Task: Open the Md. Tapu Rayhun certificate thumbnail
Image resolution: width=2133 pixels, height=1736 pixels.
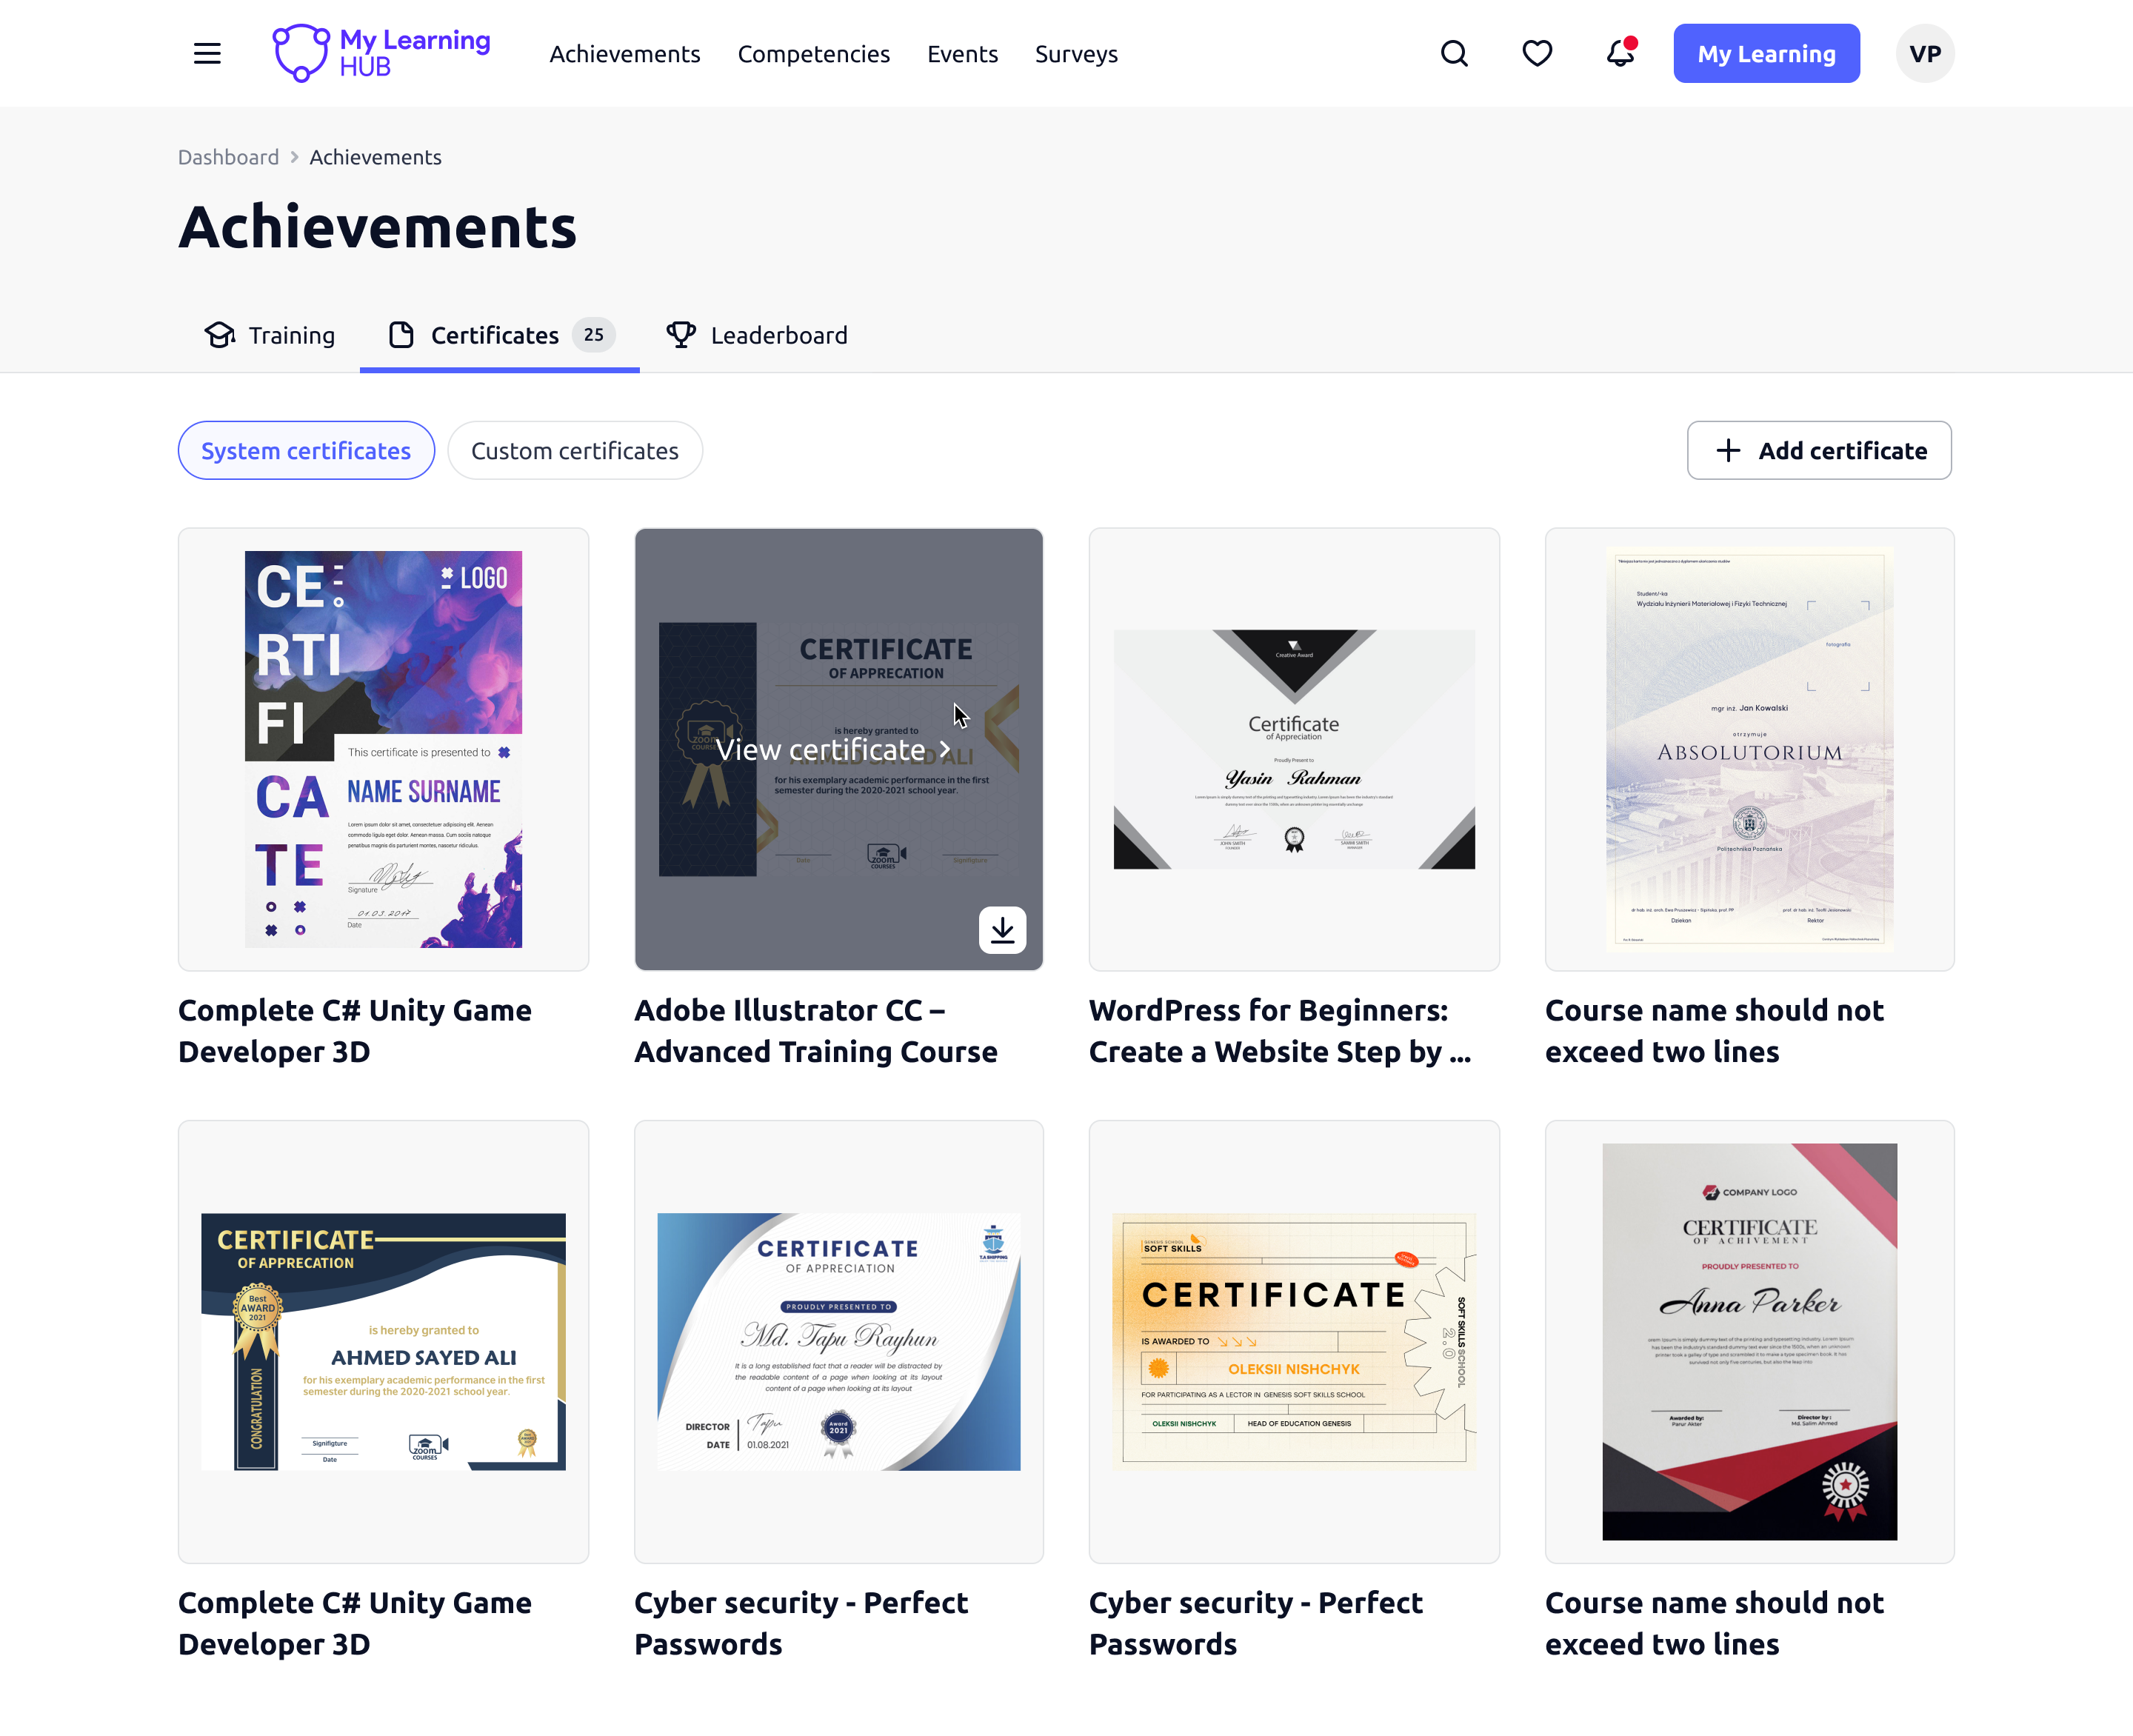Action: [839, 1341]
